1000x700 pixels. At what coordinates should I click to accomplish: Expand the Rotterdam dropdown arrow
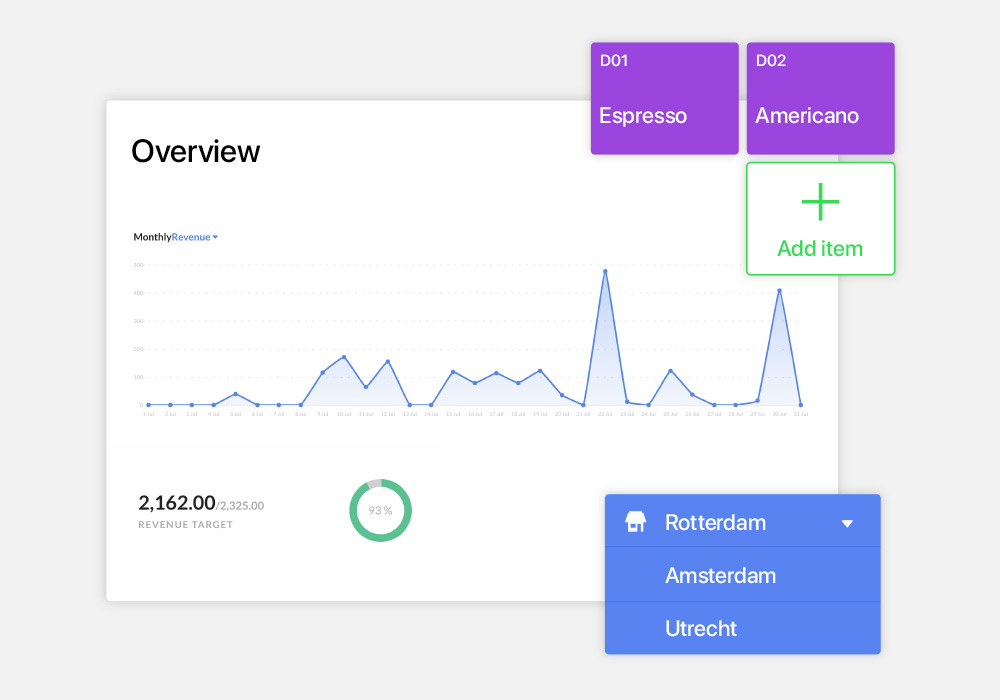847,523
